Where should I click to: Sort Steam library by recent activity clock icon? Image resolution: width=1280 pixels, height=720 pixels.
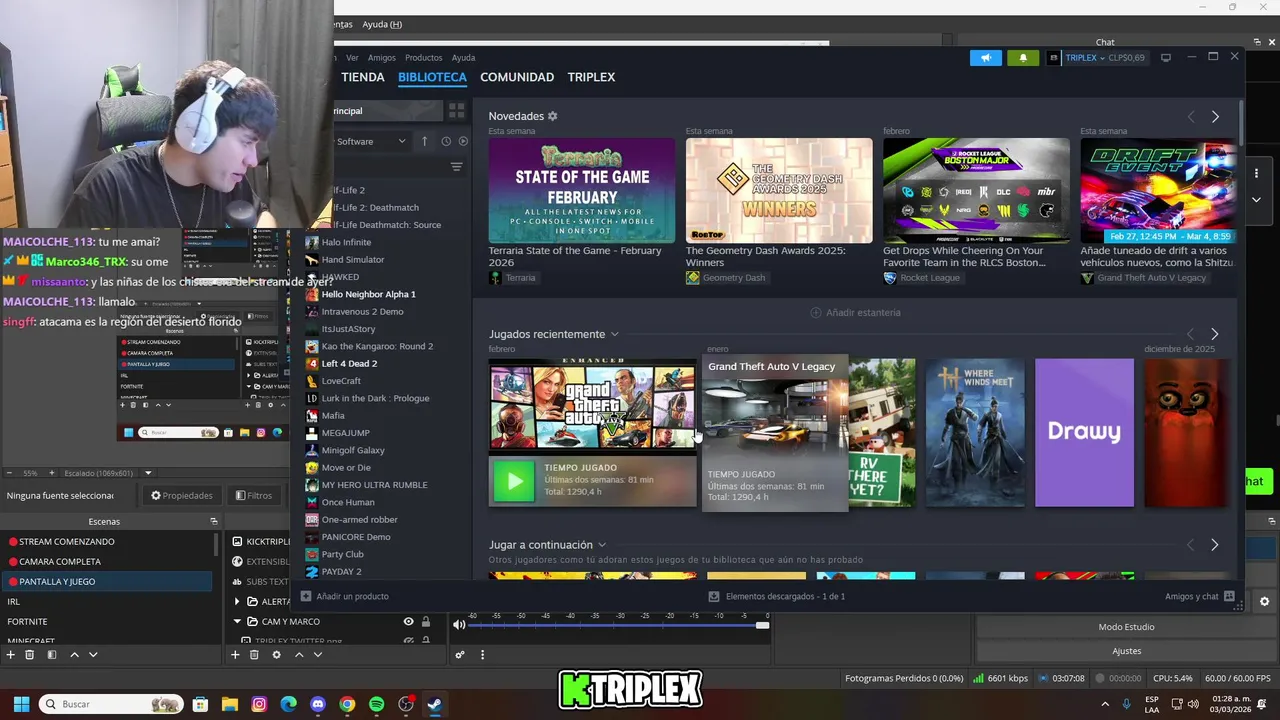point(446,141)
